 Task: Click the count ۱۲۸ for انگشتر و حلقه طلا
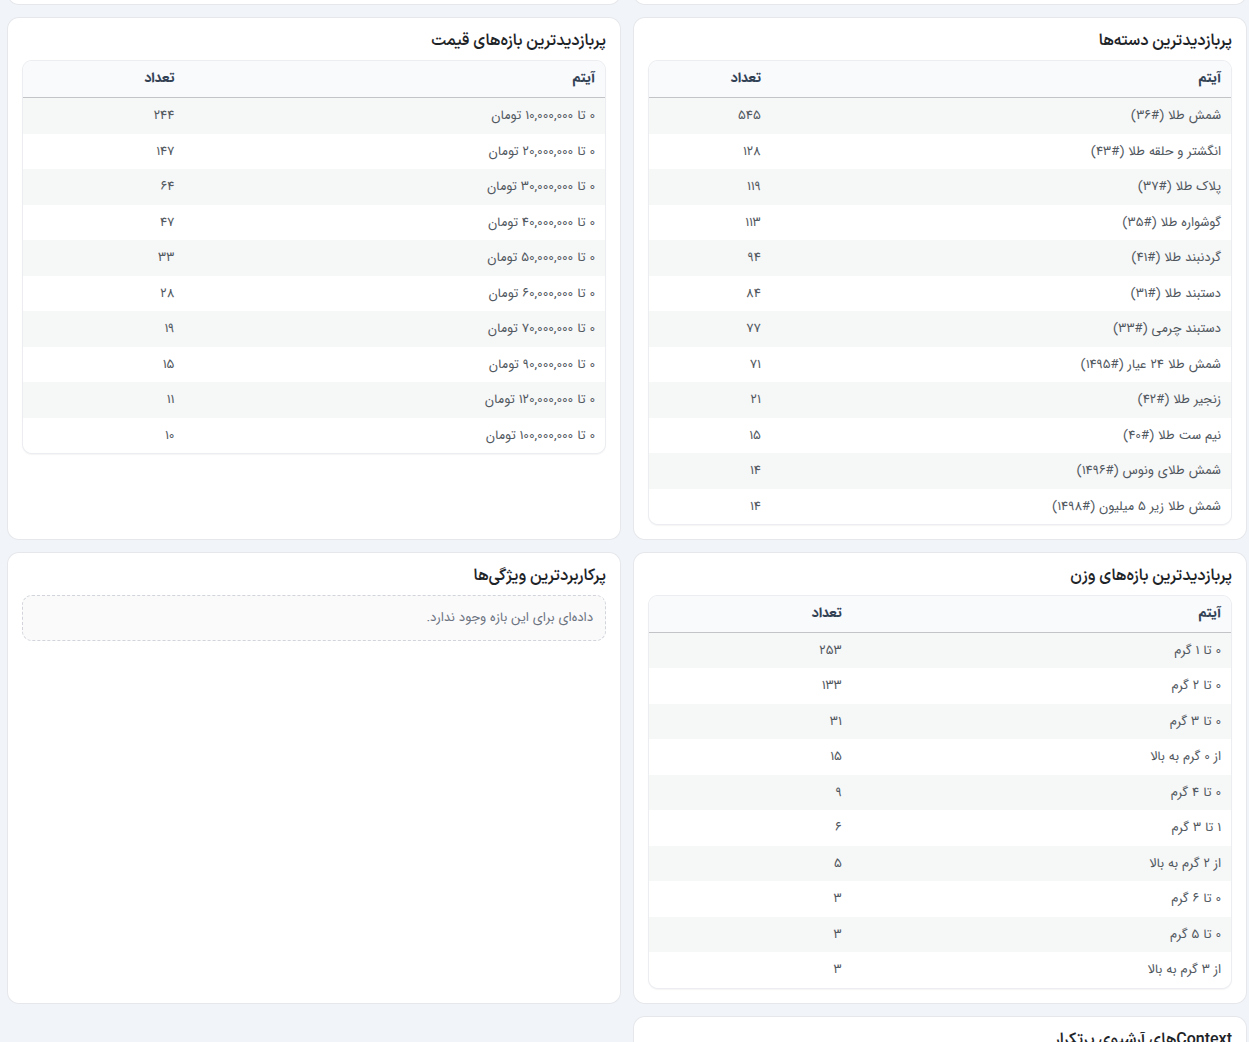tap(751, 151)
